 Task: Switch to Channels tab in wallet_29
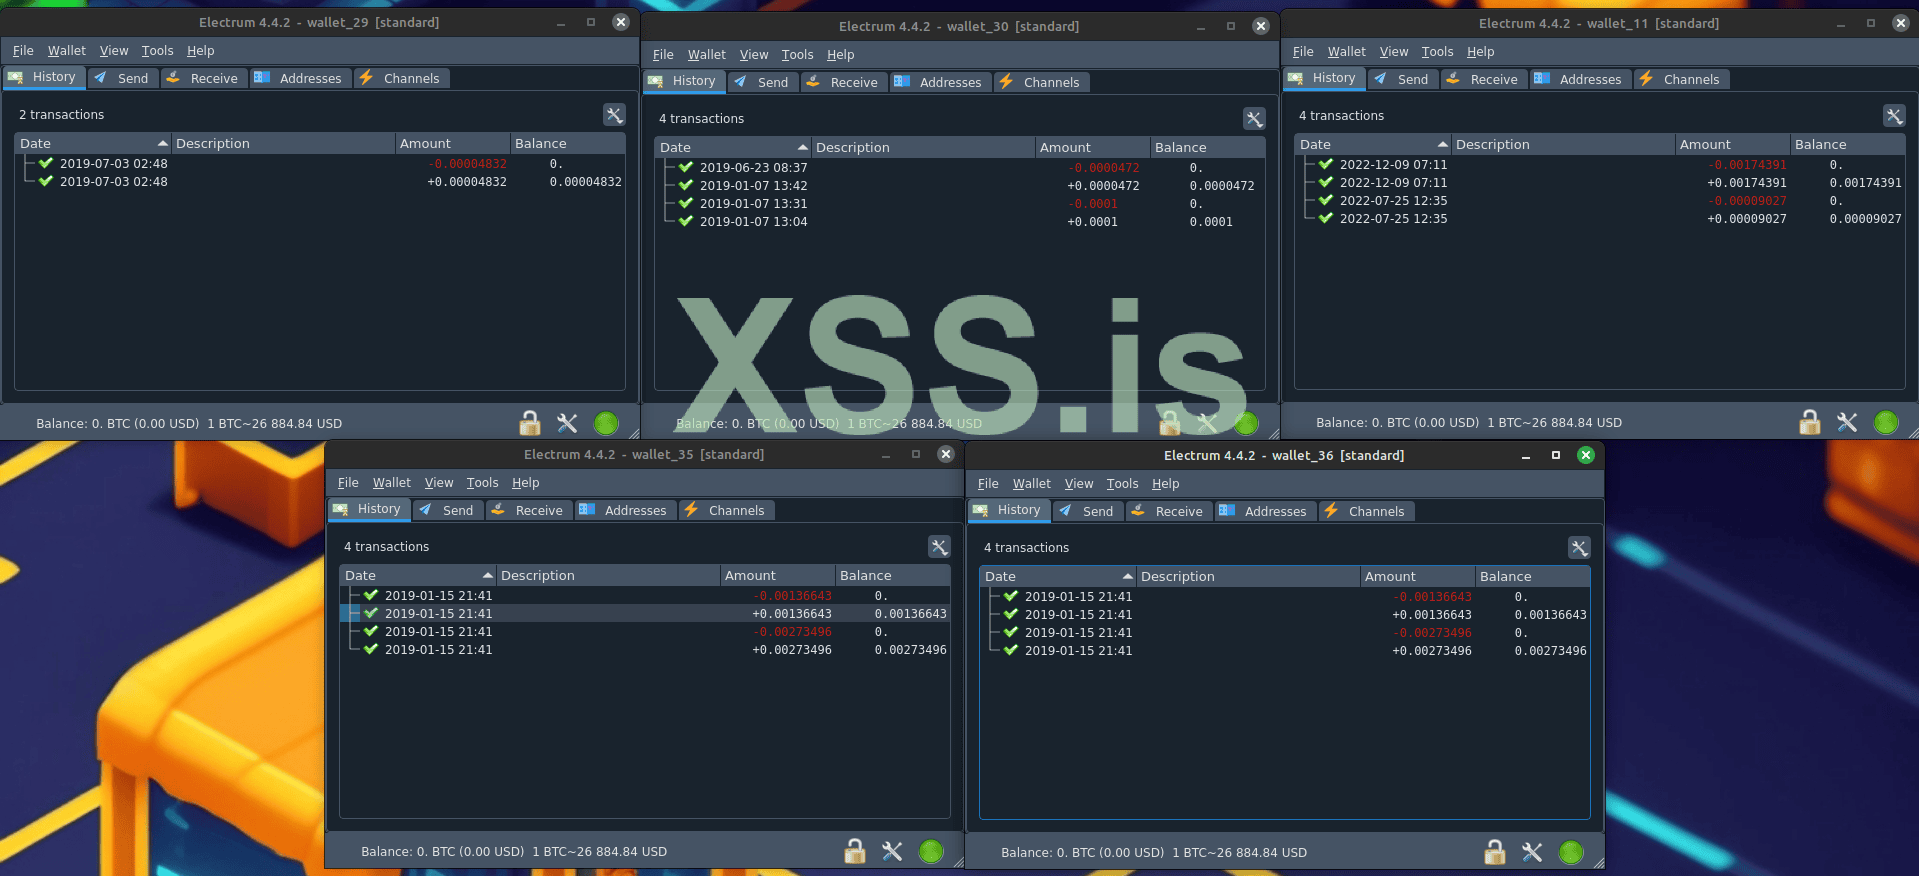click(401, 78)
